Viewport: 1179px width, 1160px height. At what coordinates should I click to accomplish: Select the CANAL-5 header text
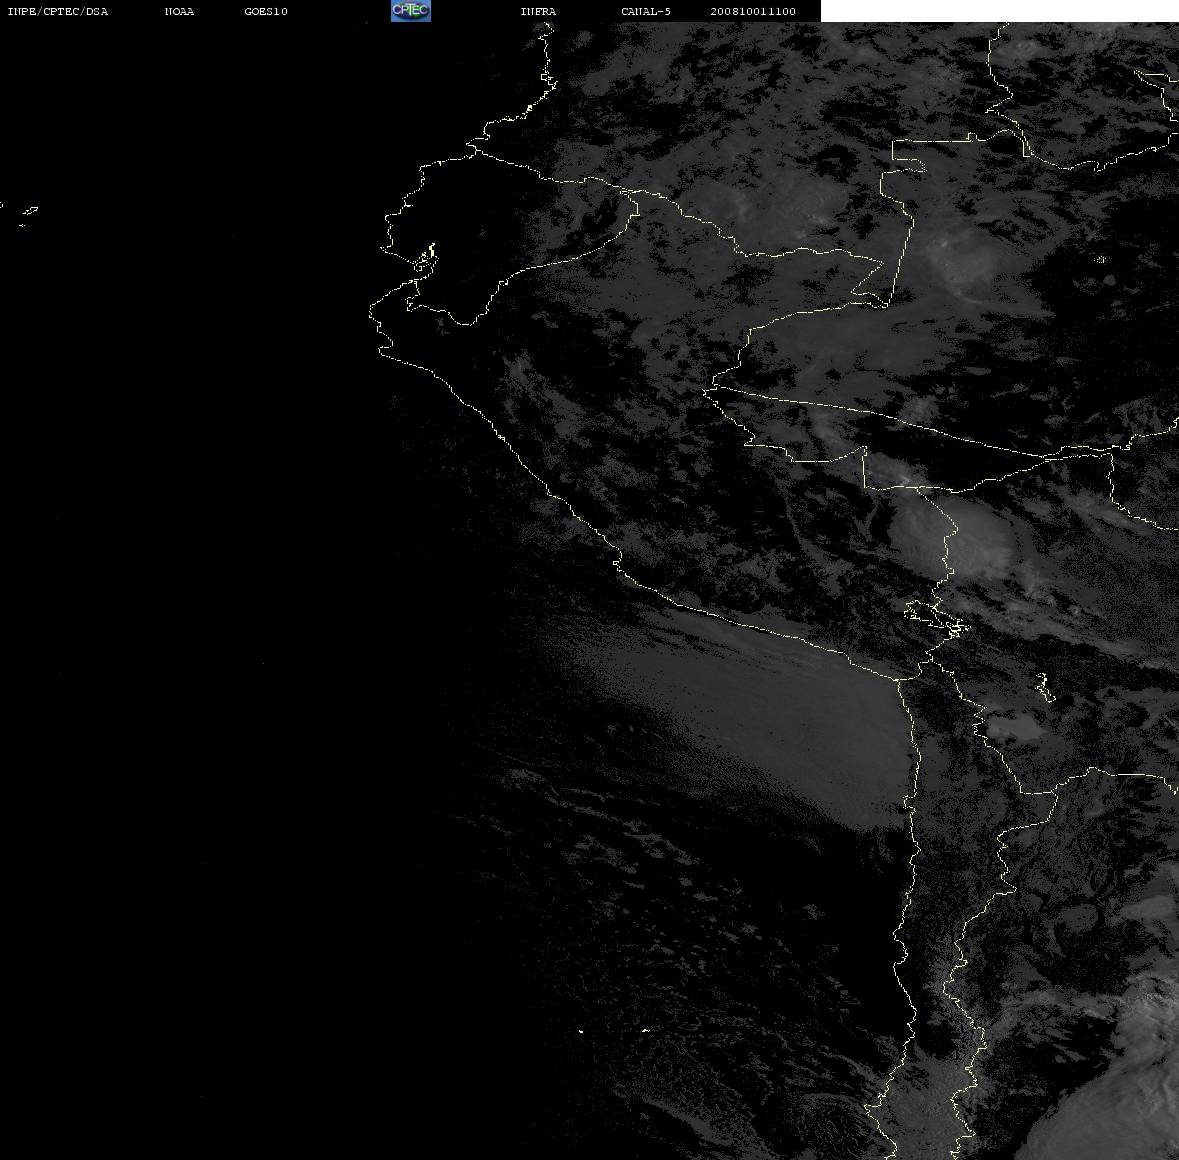tap(646, 11)
